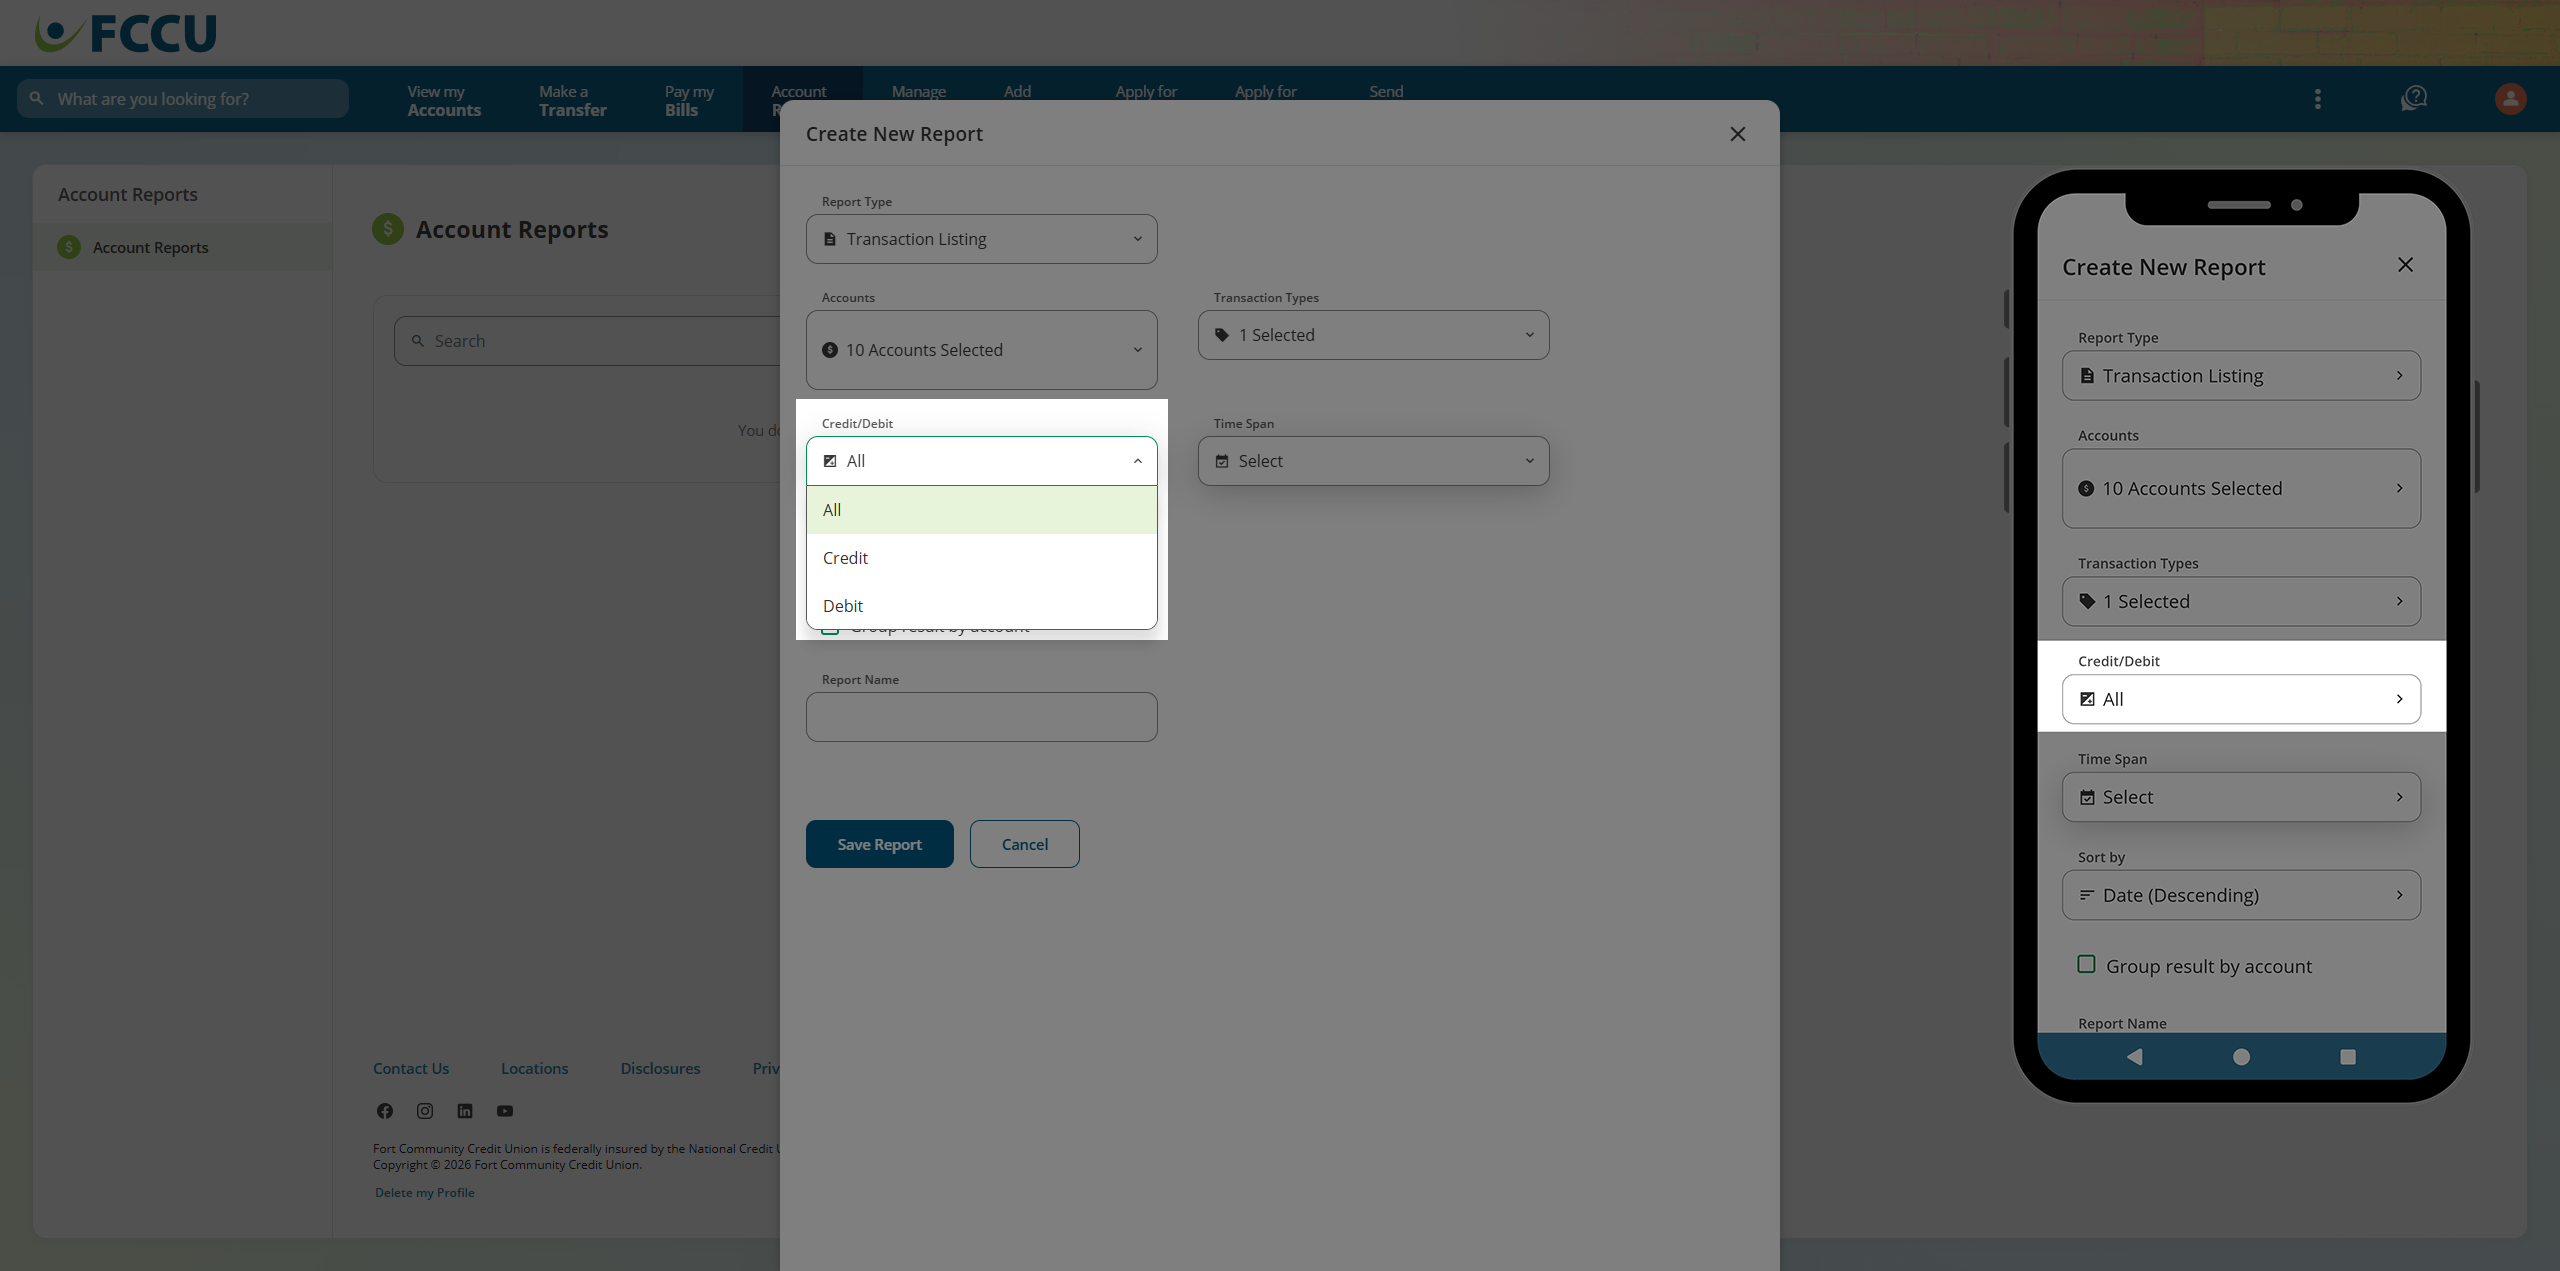Toggle Group result by account in phone preview
This screenshot has width=2560, height=1271.
[2086, 965]
